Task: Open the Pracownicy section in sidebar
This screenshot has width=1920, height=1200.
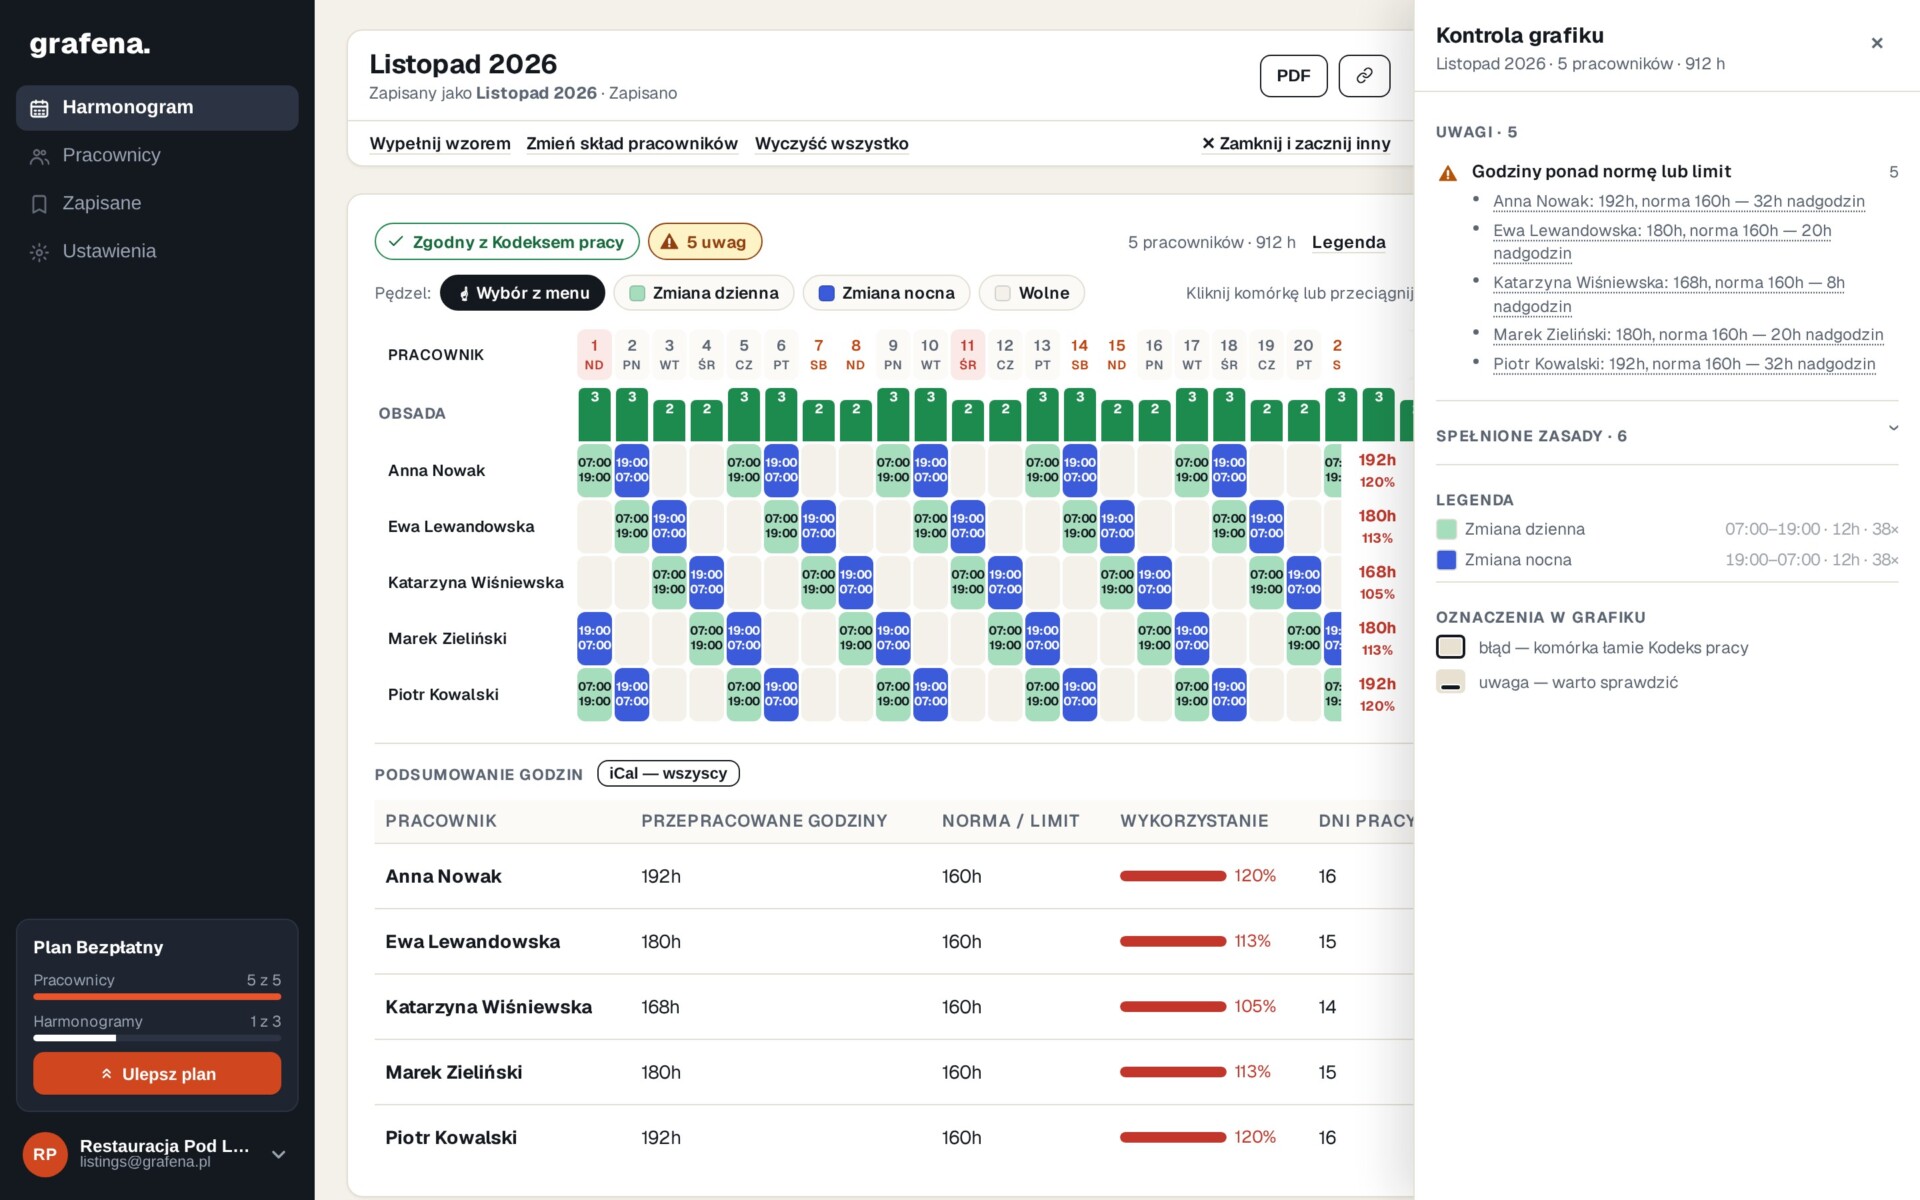Action: [157, 156]
